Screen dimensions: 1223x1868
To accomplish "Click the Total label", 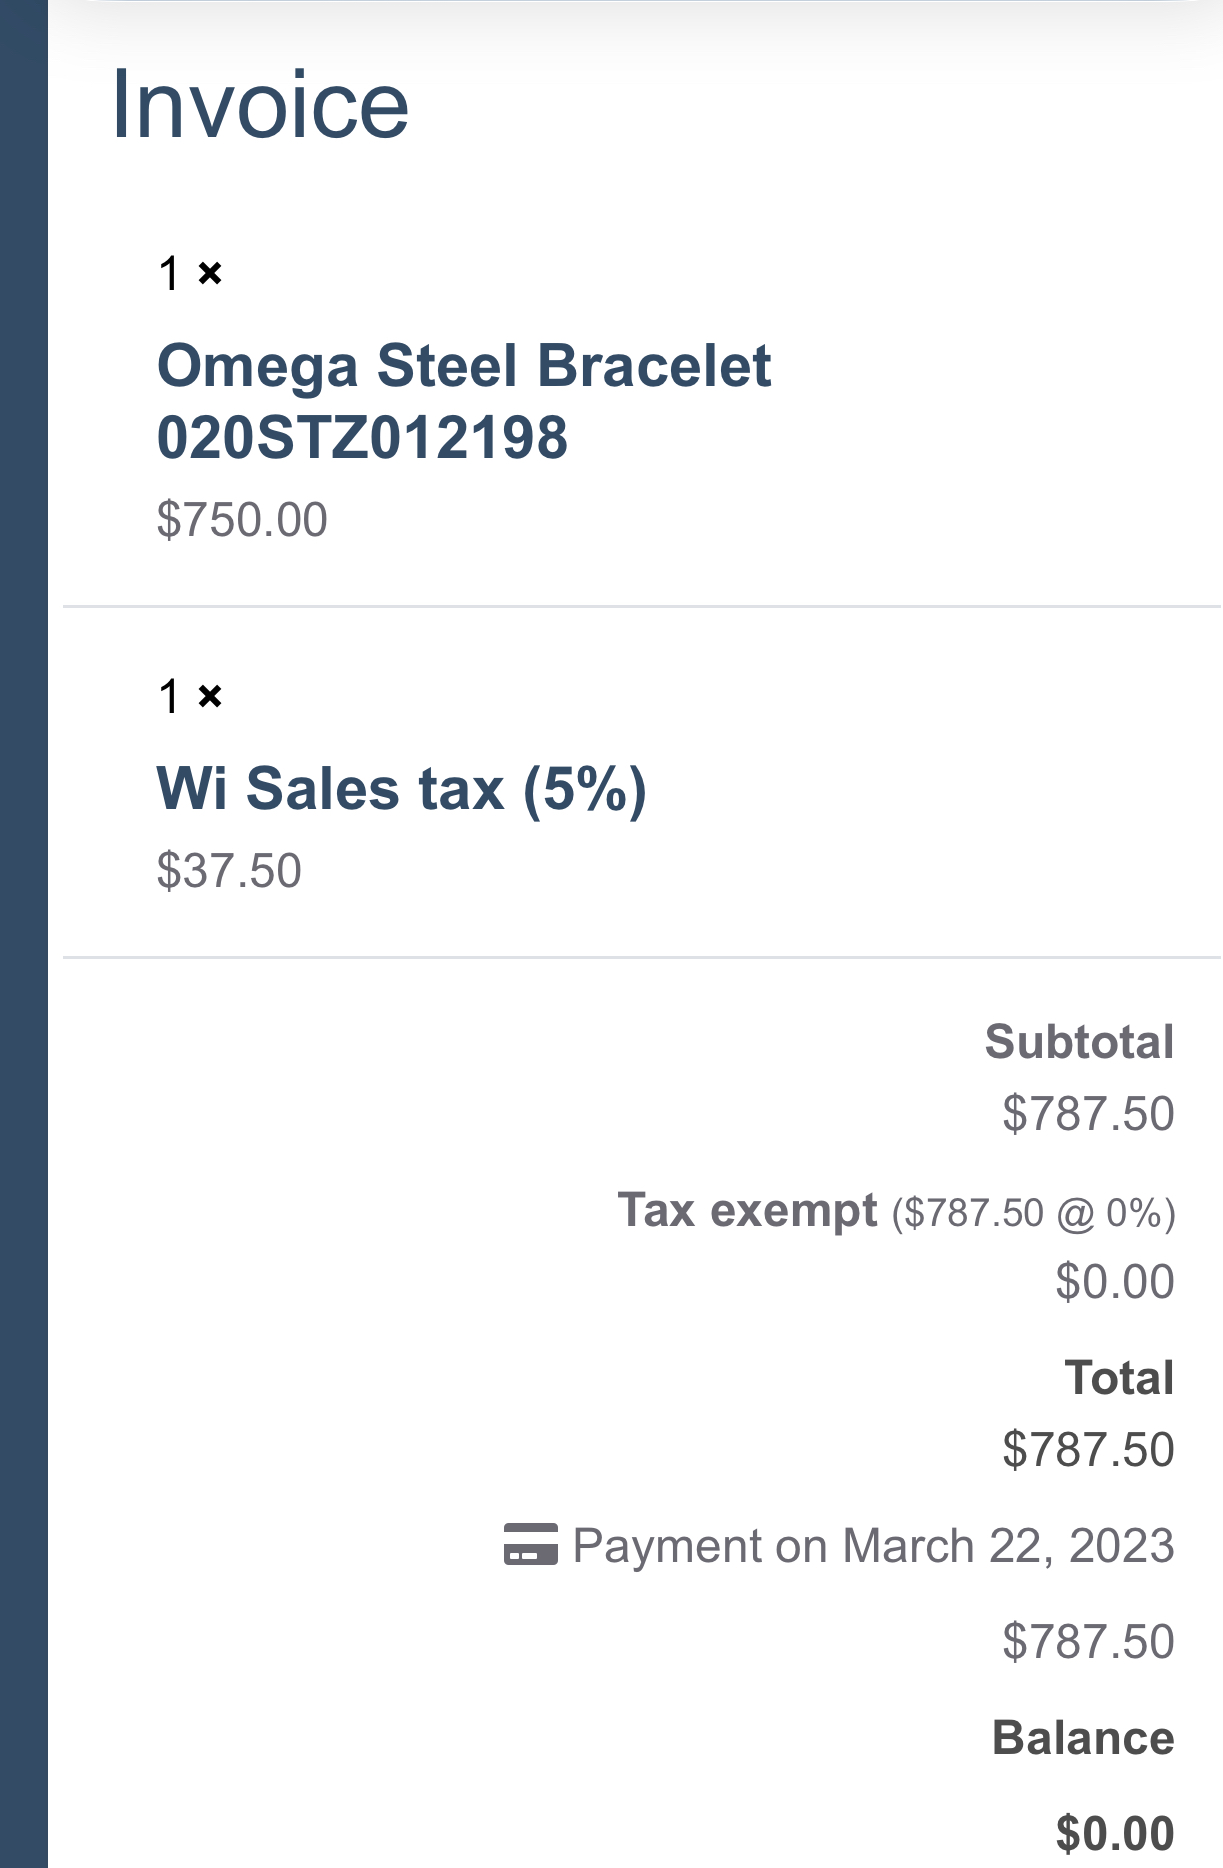I will click(x=1119, y=1378).
